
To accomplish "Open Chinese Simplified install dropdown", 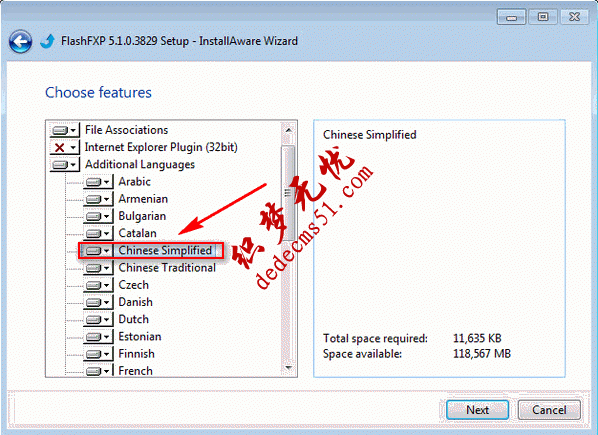I will tap(98, 250).
